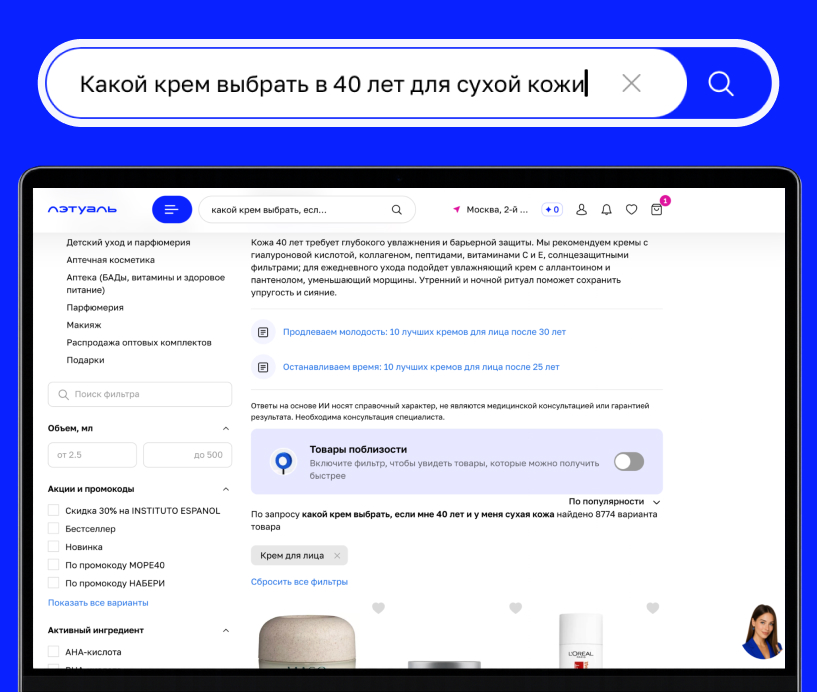The width and height of the screenshot is (817, 692).
Task: Add the L'Oreal product to favorites
Action: 653,608
